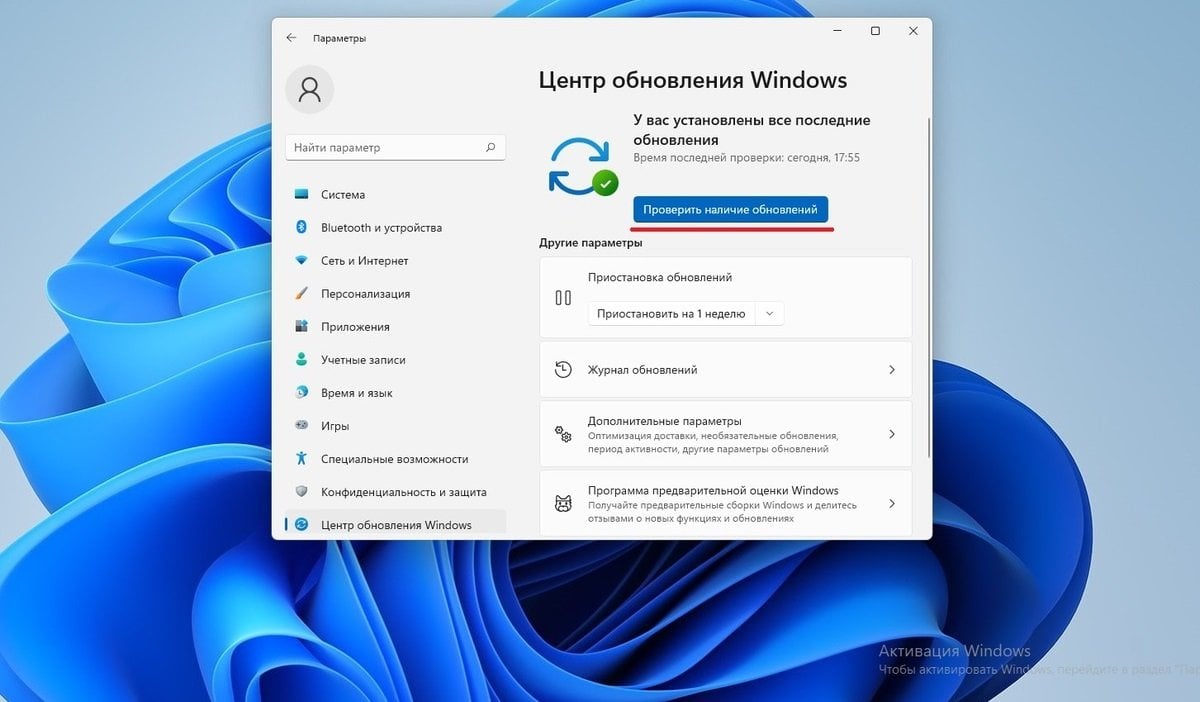Open Время и язык section
1200x702 pixels.
click(x=396, y=393)
